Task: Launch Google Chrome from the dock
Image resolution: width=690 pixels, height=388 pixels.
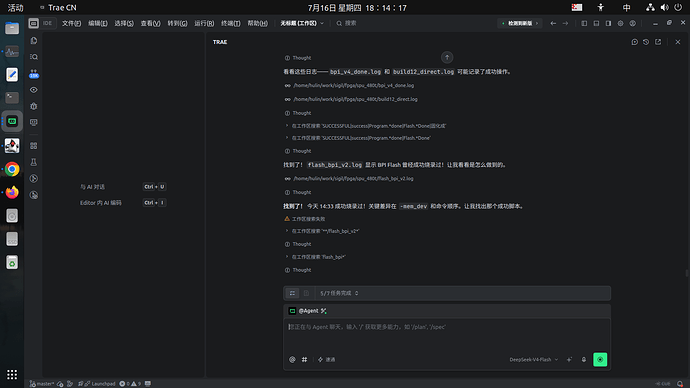Action: pos(12,169)
